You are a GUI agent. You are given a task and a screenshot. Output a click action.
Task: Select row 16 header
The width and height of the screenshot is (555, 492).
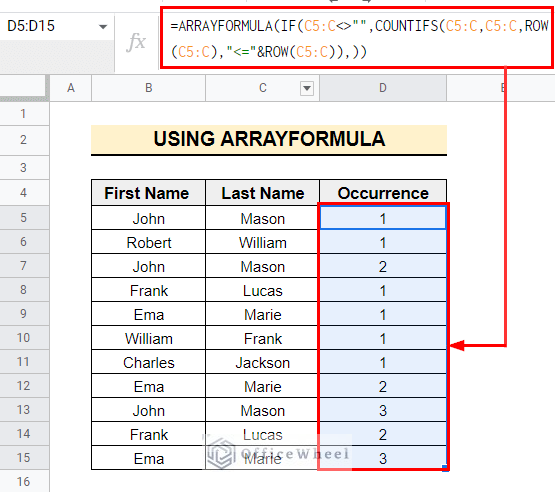(x=23, y=481)
